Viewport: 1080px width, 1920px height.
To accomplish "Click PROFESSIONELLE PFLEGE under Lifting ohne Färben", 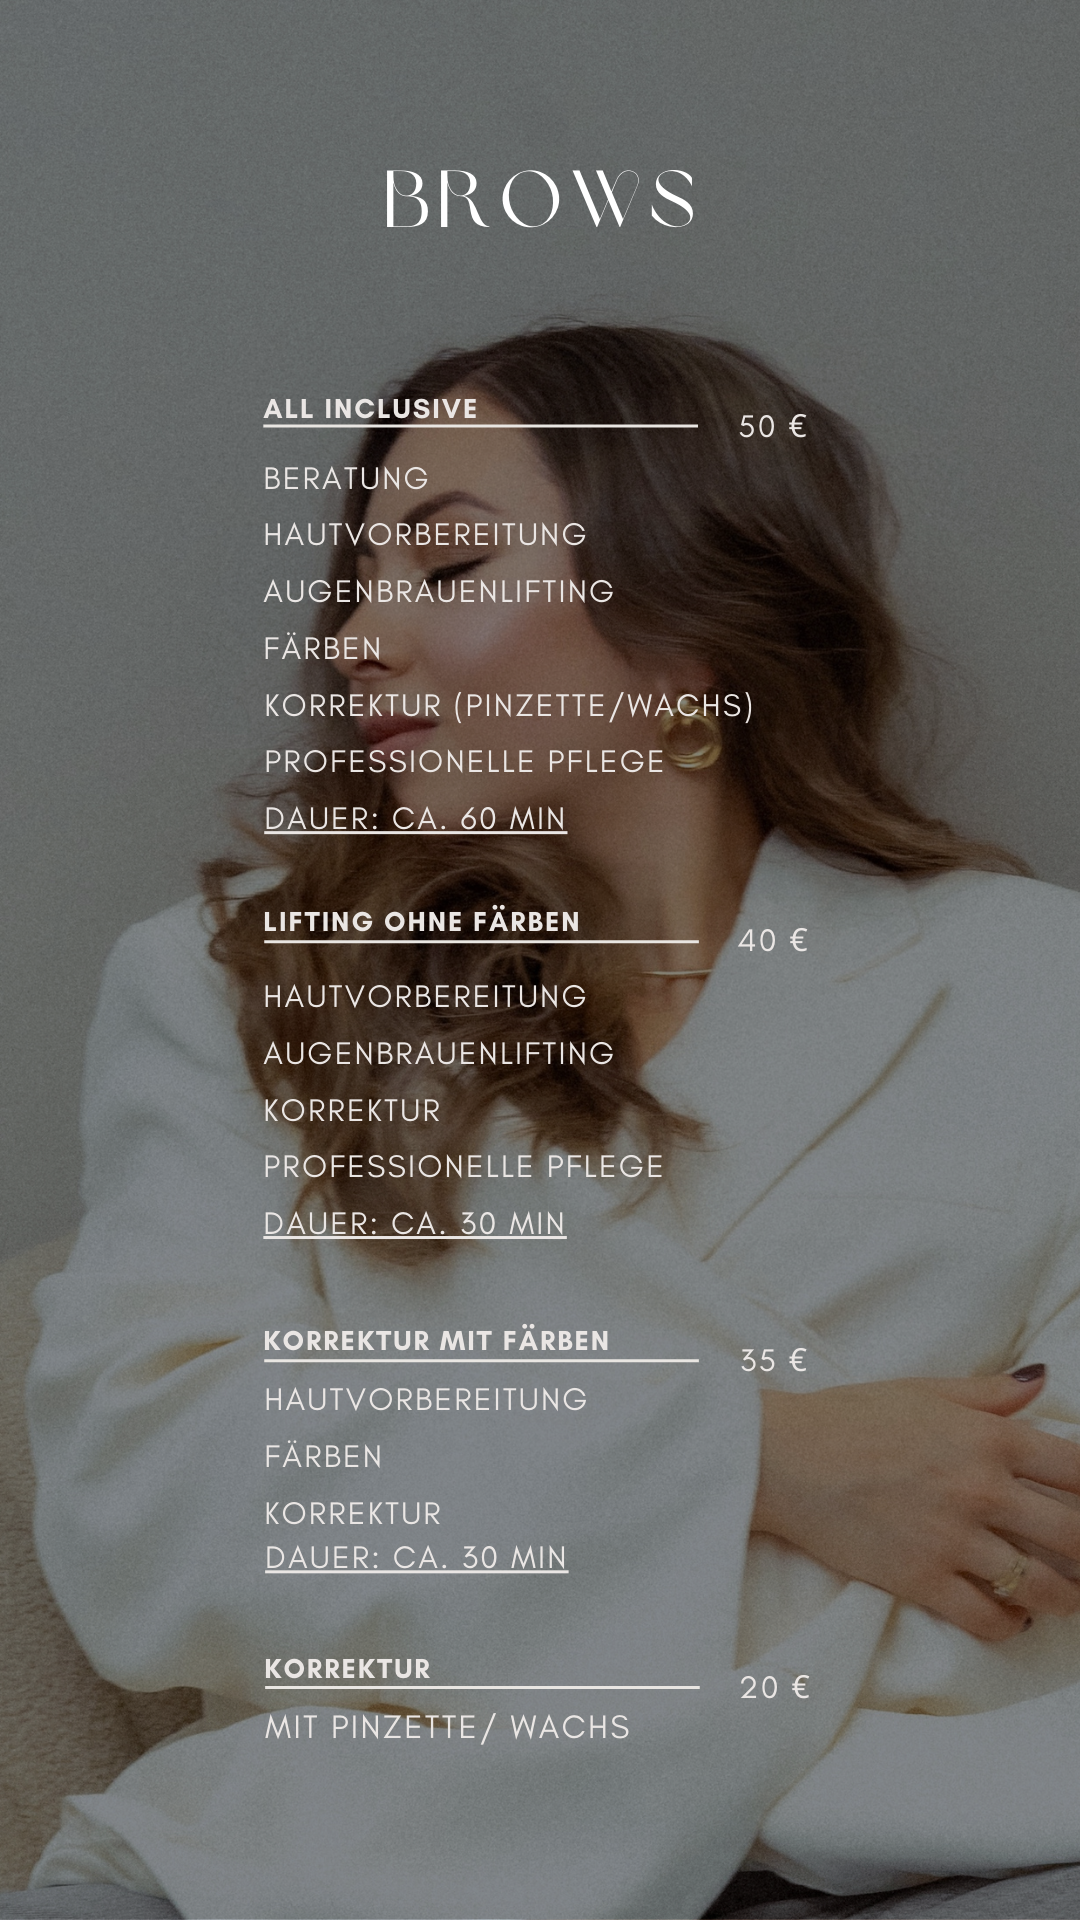I will point(464,1167).
